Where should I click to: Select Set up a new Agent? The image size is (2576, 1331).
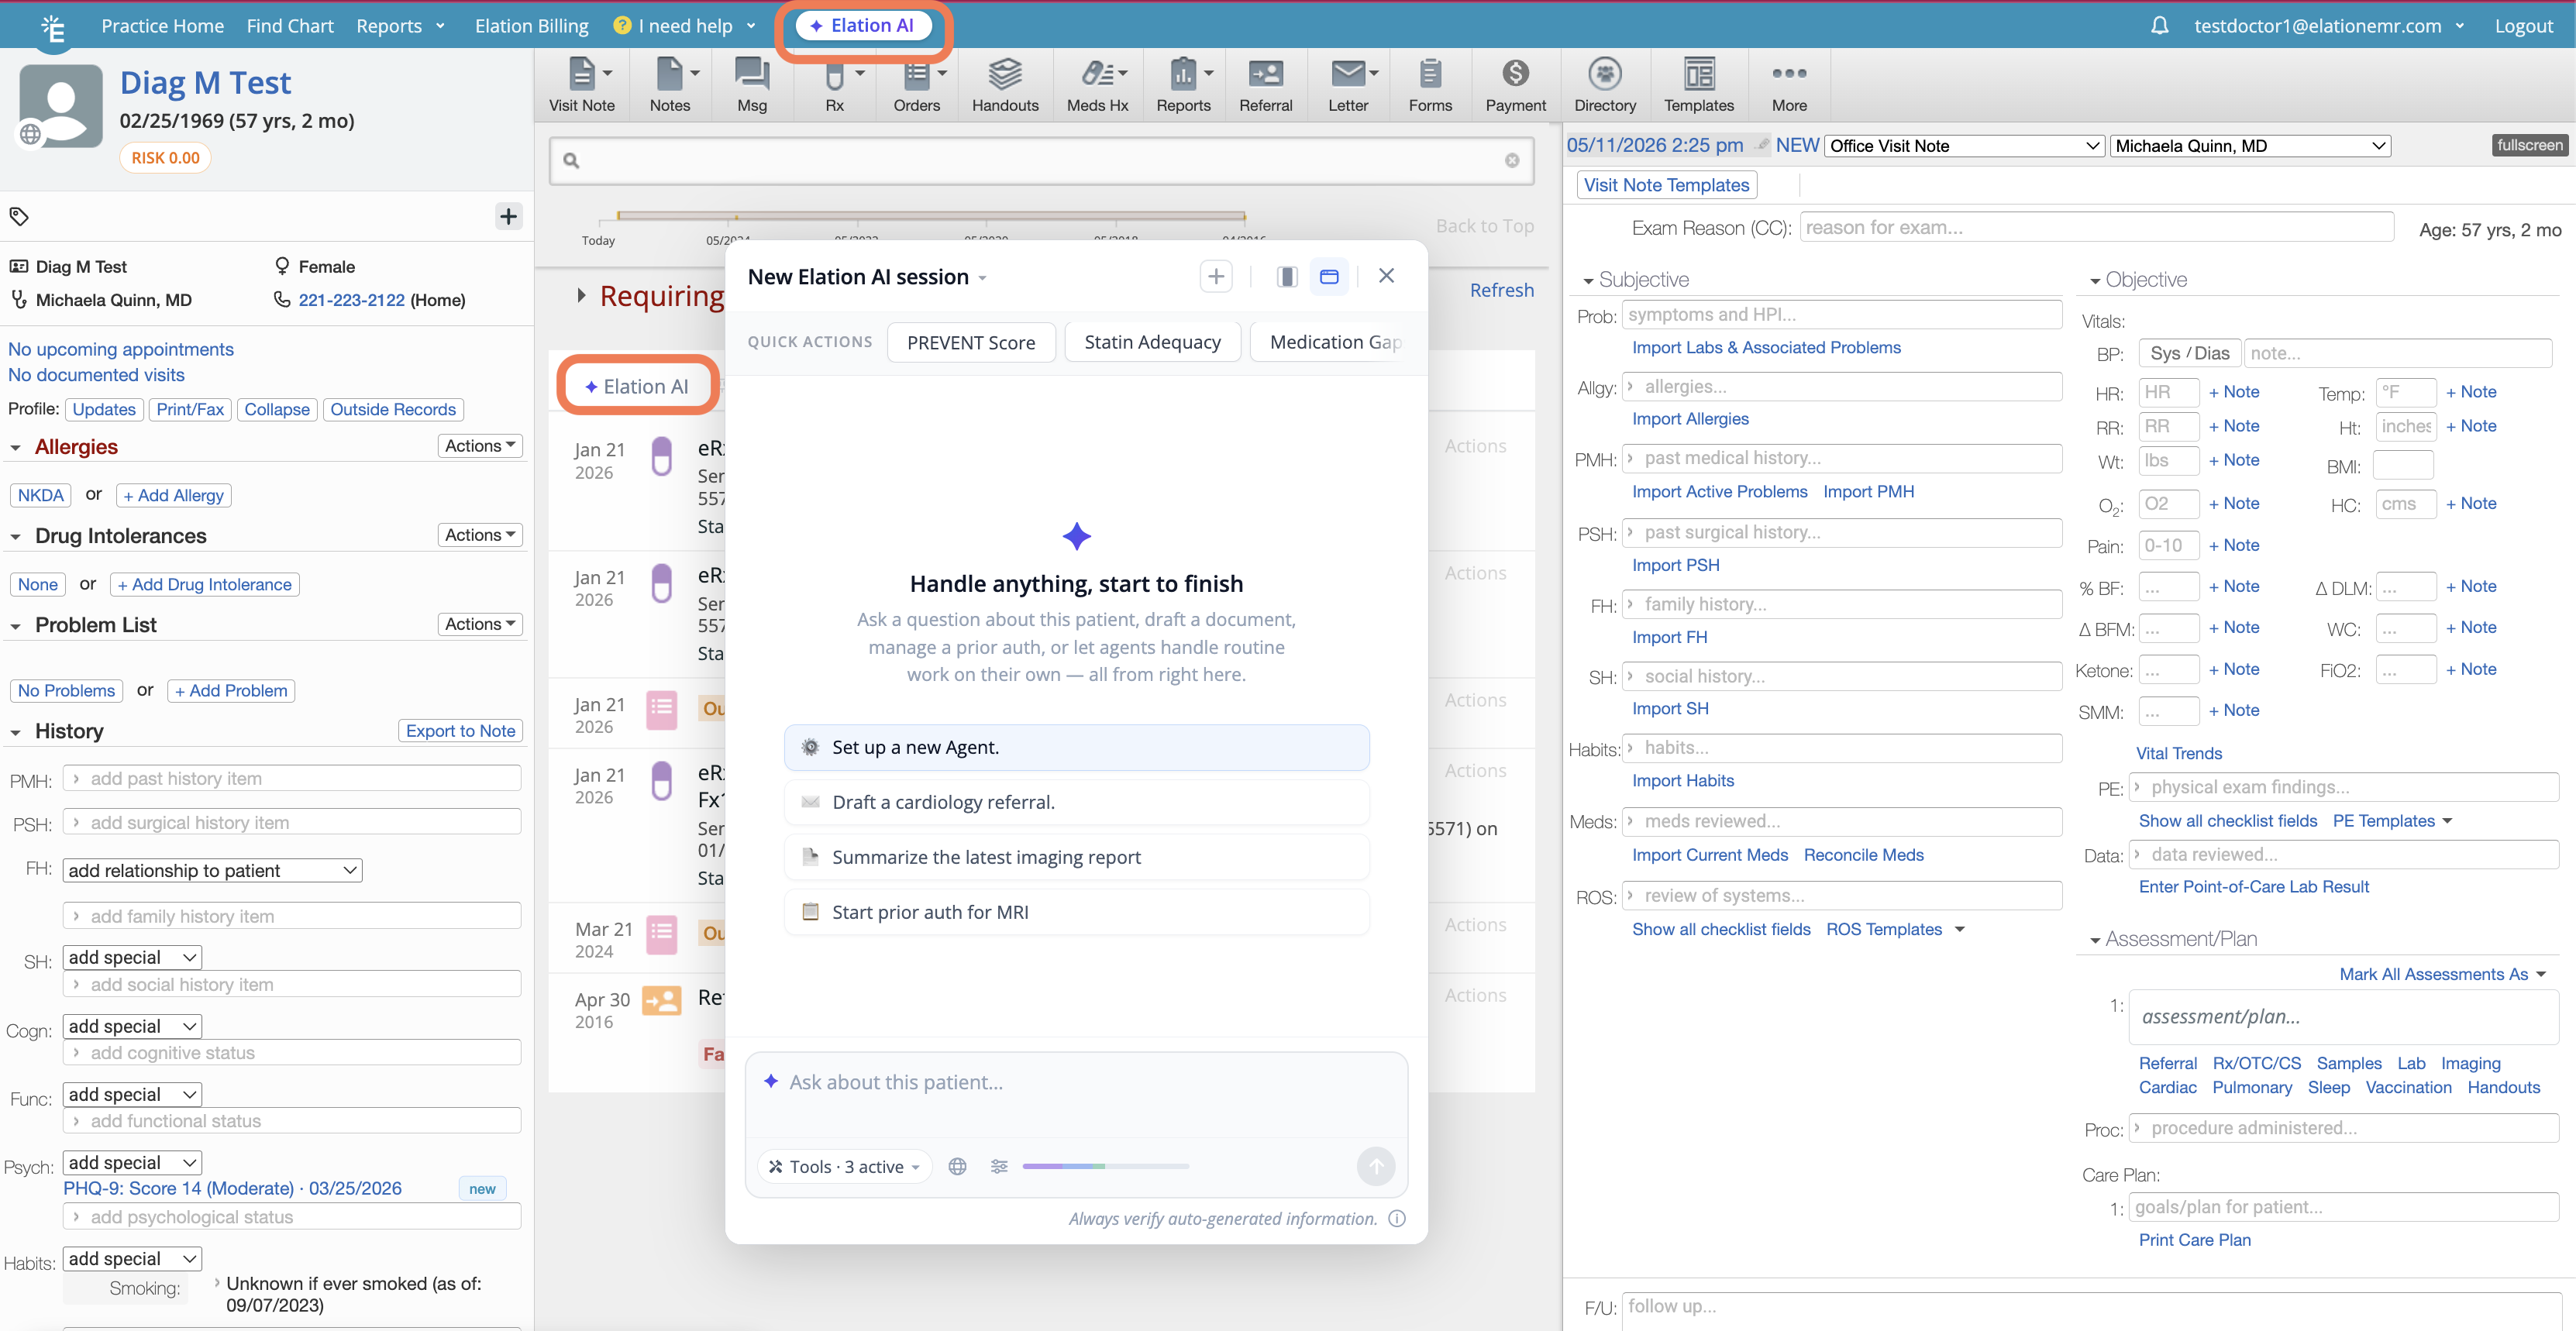tap(1076, 747)
